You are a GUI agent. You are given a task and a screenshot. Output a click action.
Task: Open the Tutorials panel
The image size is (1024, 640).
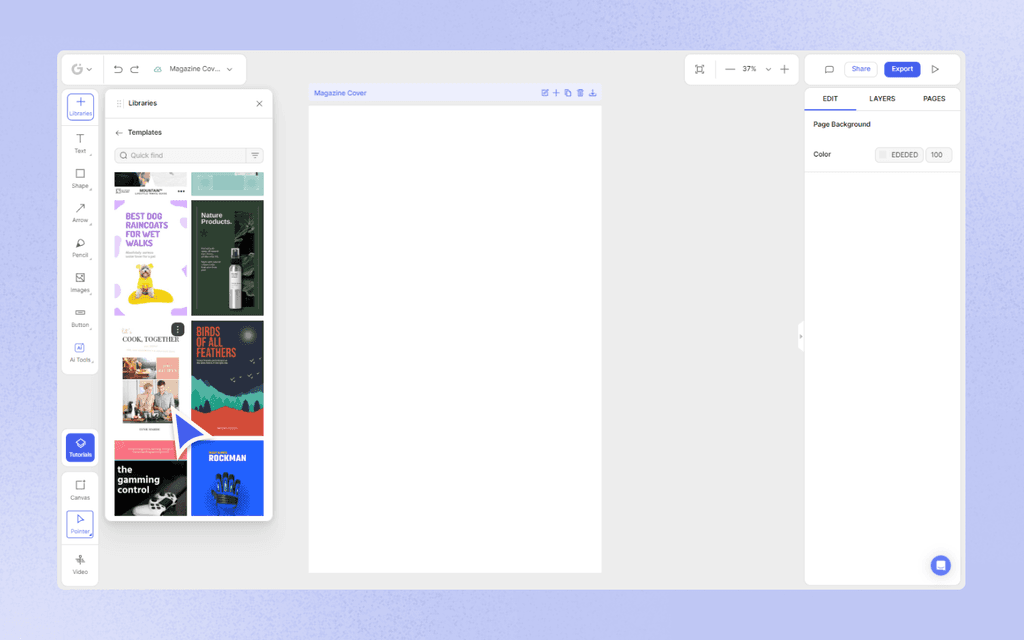click(x=80, y=447)
